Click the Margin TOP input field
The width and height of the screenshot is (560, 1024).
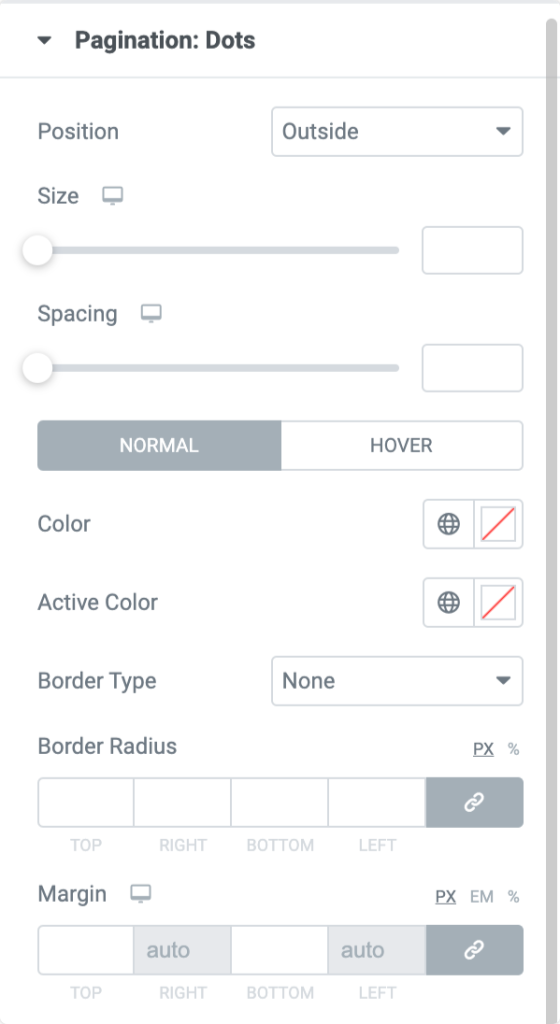[x=86, y=950]
